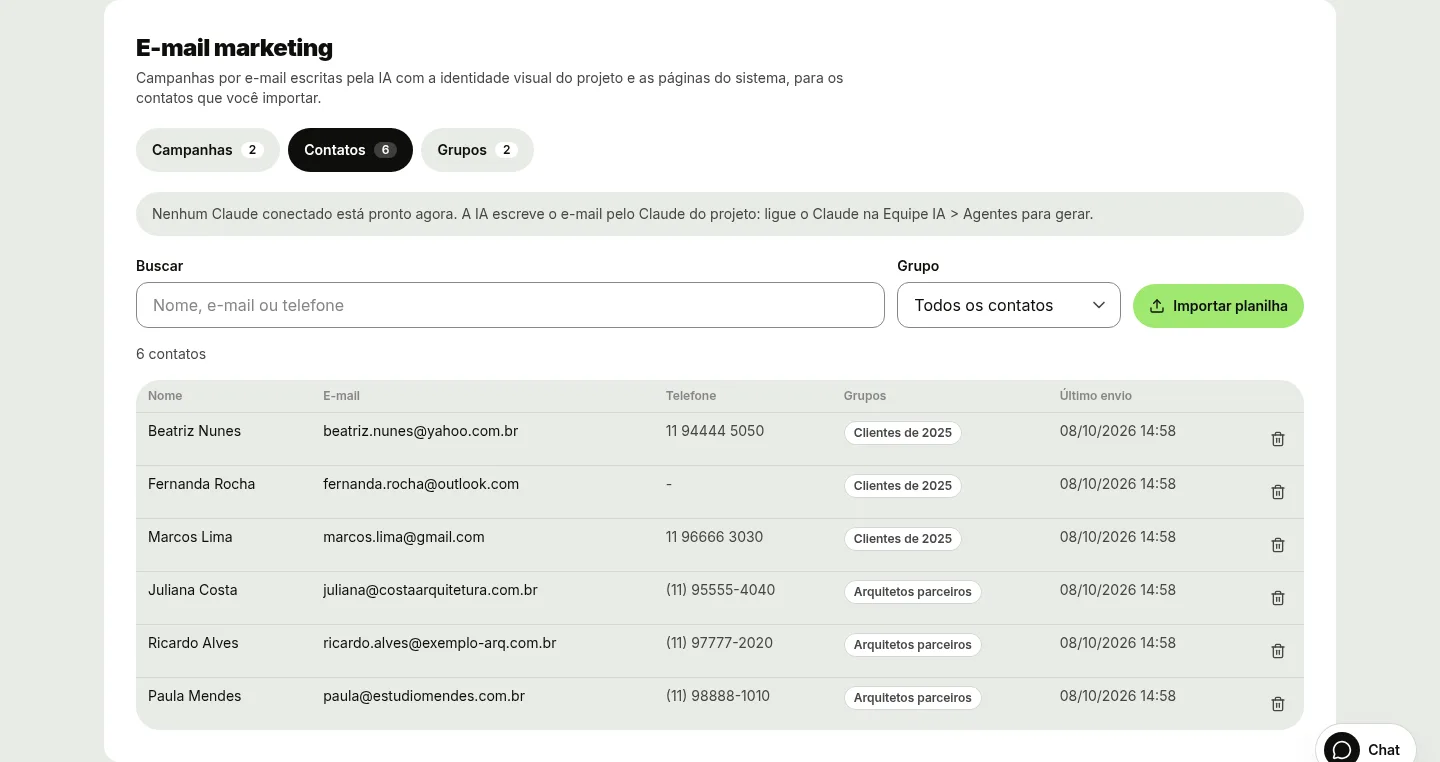Viewport: 1440px width, 762px height.
Task: Click email ricardo.alves@exemplo-arq.com.br
Action: point(440,643)
